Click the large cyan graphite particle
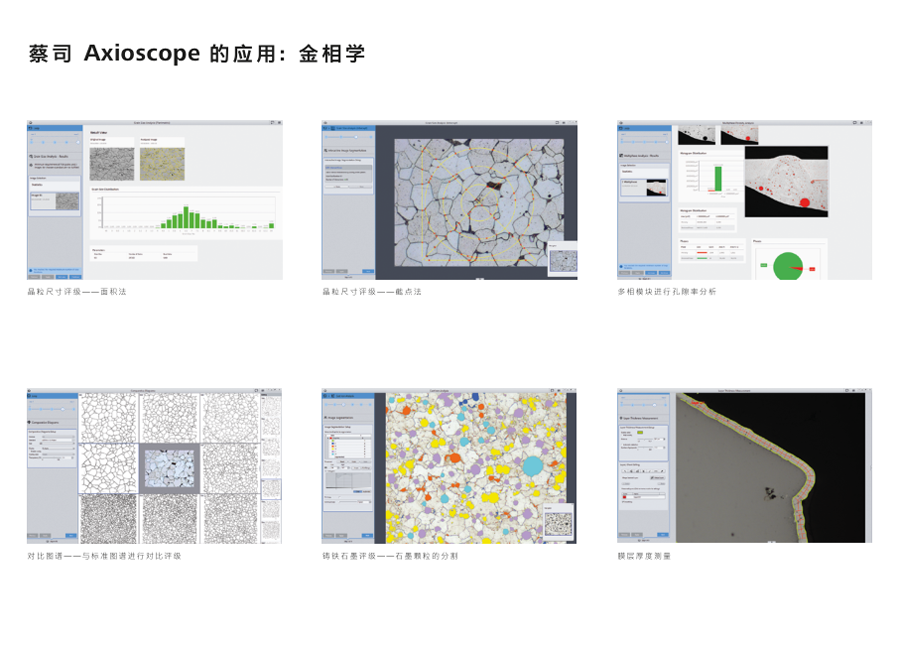900x648 pixels. (533, 464)
